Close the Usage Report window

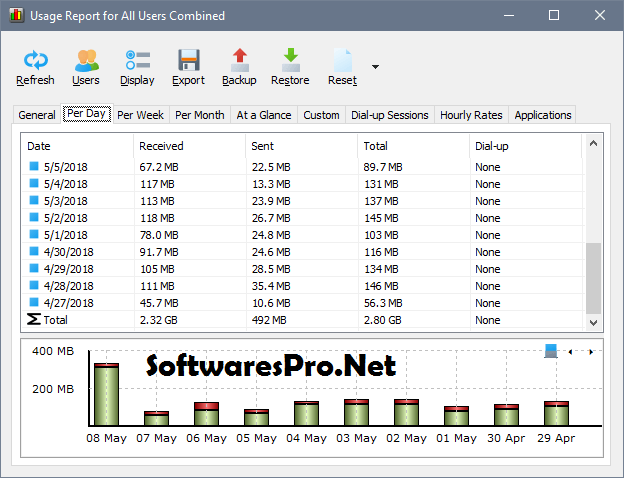(x=600, y=15)
